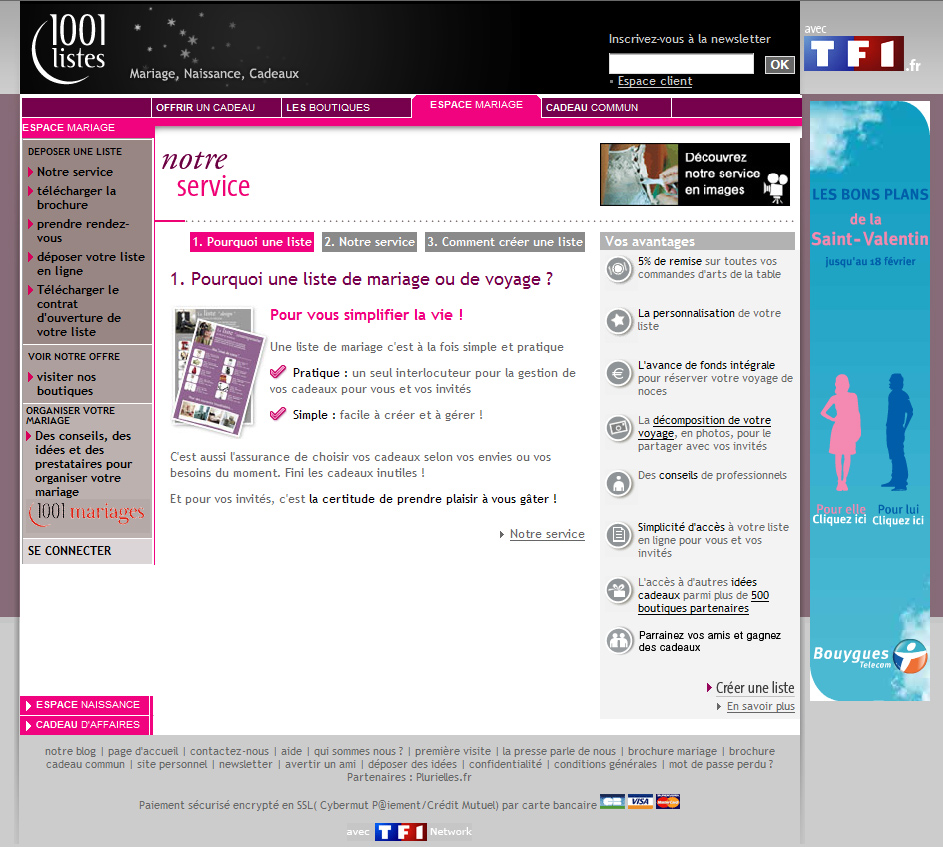Screen dimensions: 943x847
Task: Click the camera décomposition de voyage icon
Action: 618,428
